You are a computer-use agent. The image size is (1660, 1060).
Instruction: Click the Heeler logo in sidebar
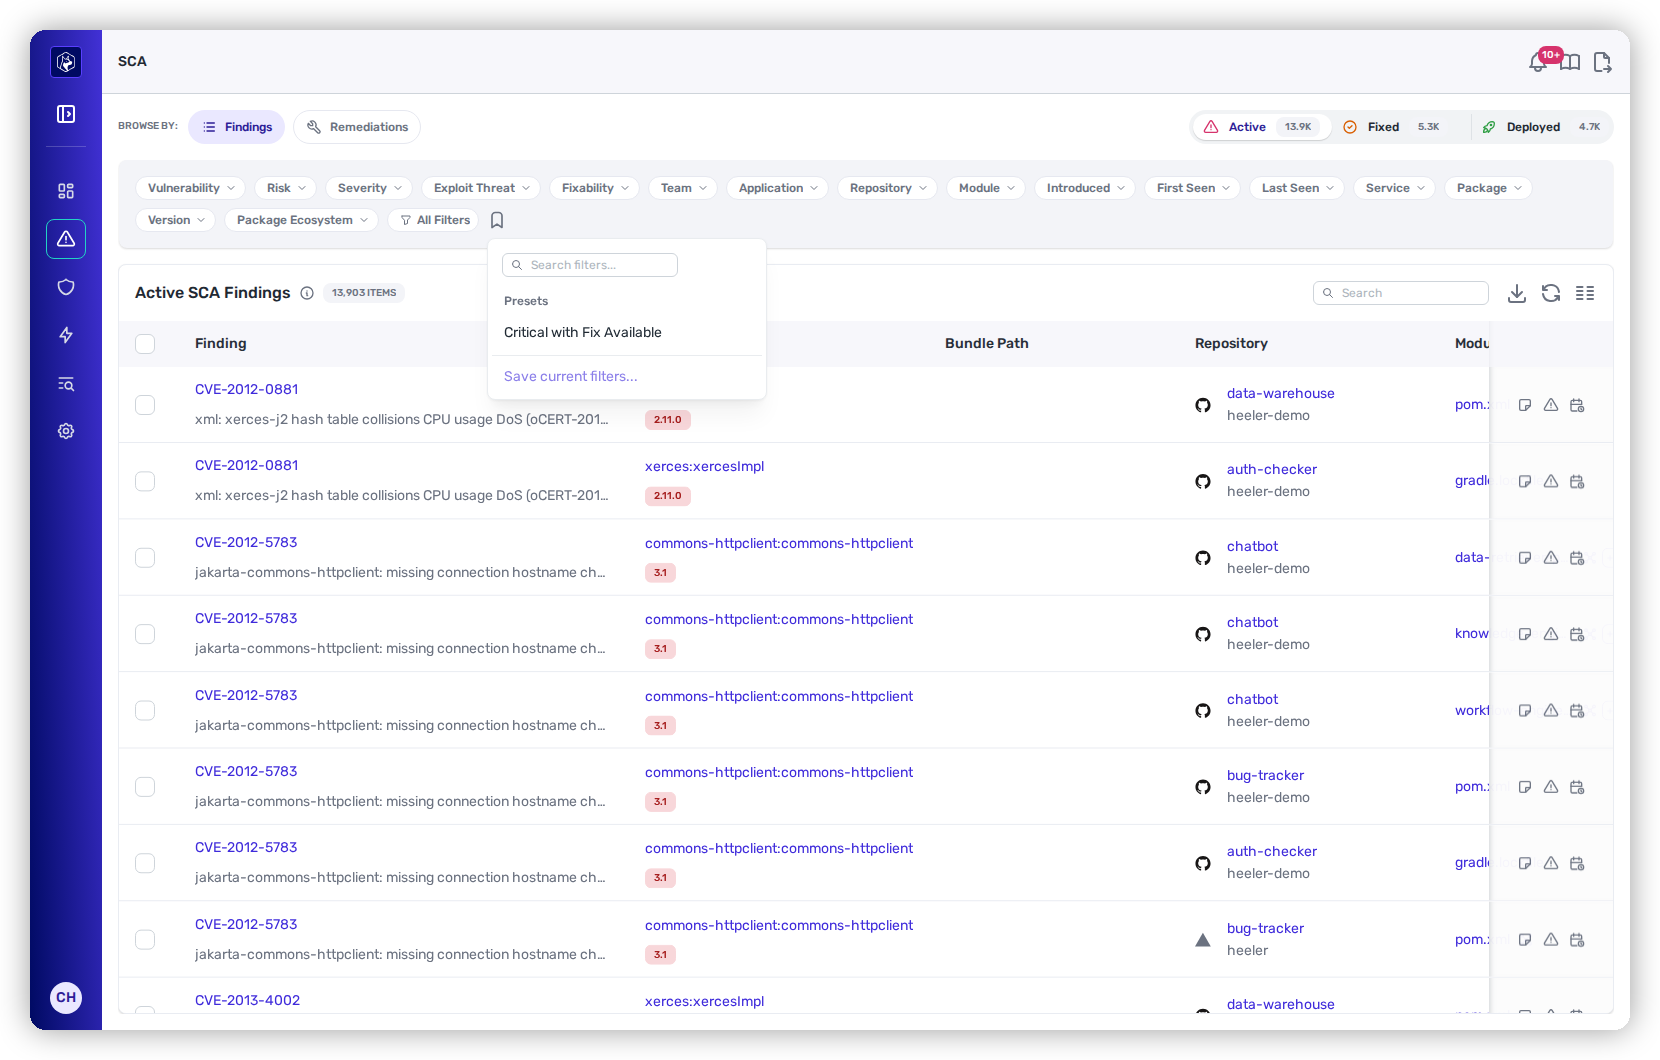pos(66,62)
